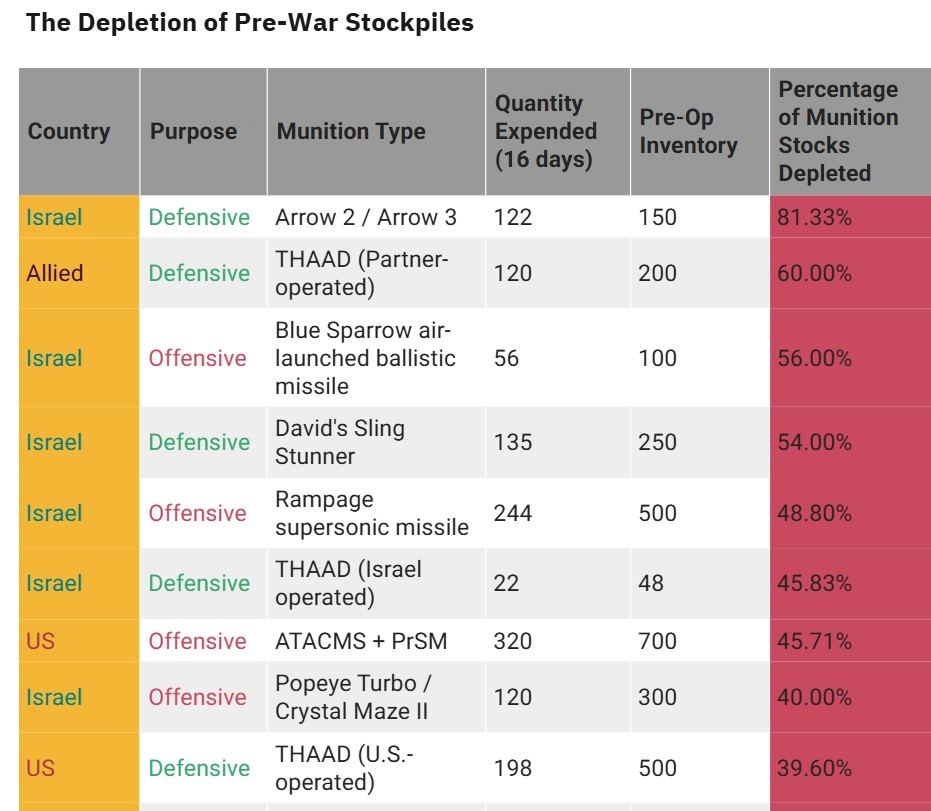Click the Allied country cell

[x=55, y=273]
